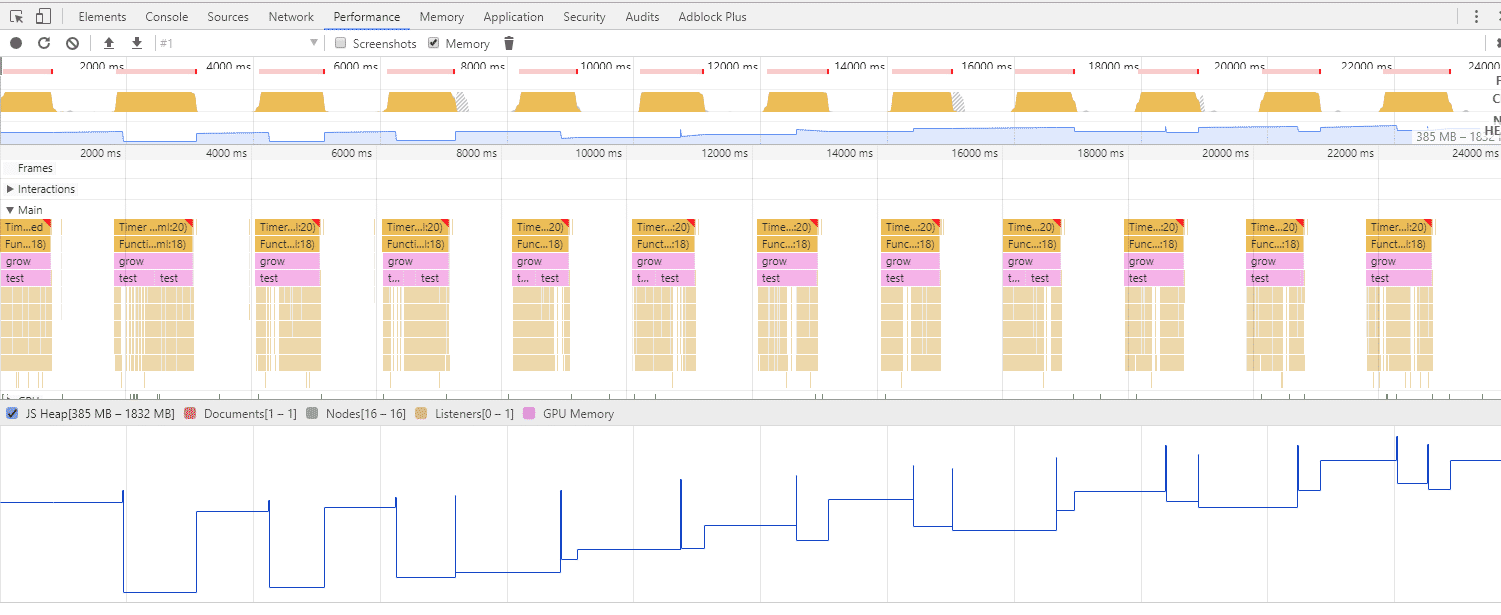The width and height of the screenshot is (1501, 615).
Task: Expand the Interactions track
Action: [x=10, y=189]
